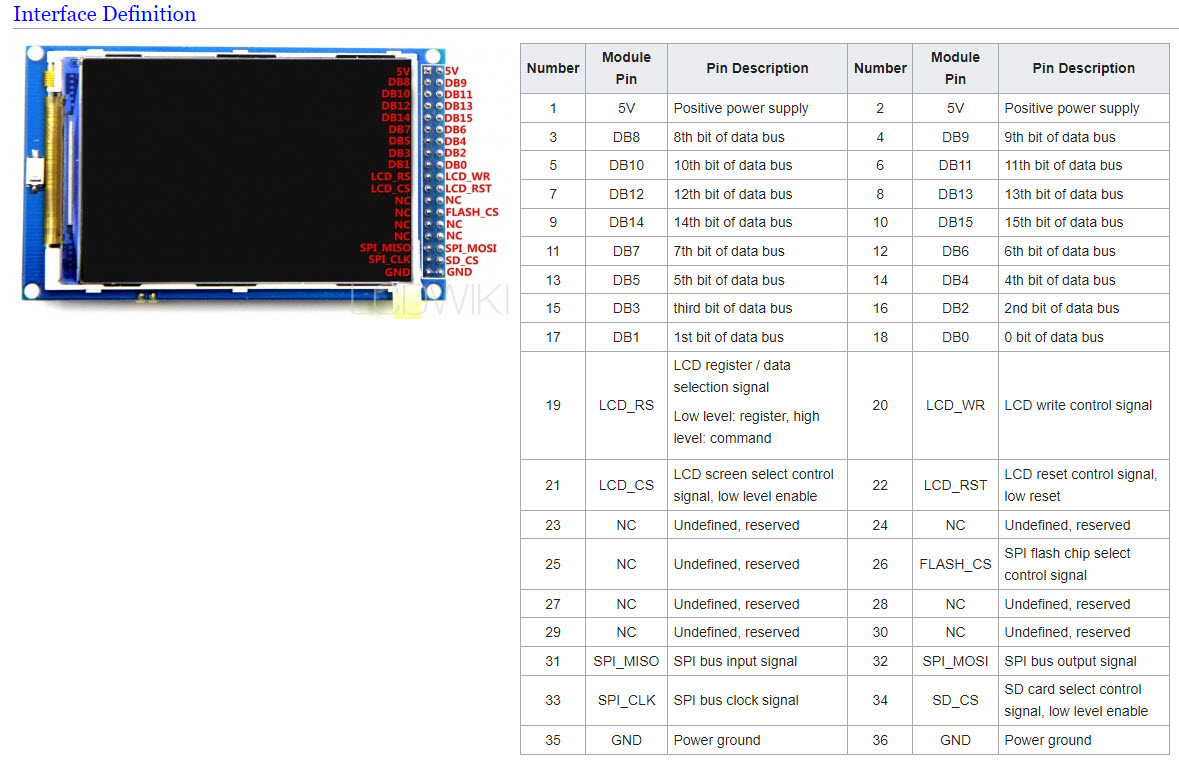
Task: Select the 'LCD register / data selection signal' description
Action: coord(757,405)
